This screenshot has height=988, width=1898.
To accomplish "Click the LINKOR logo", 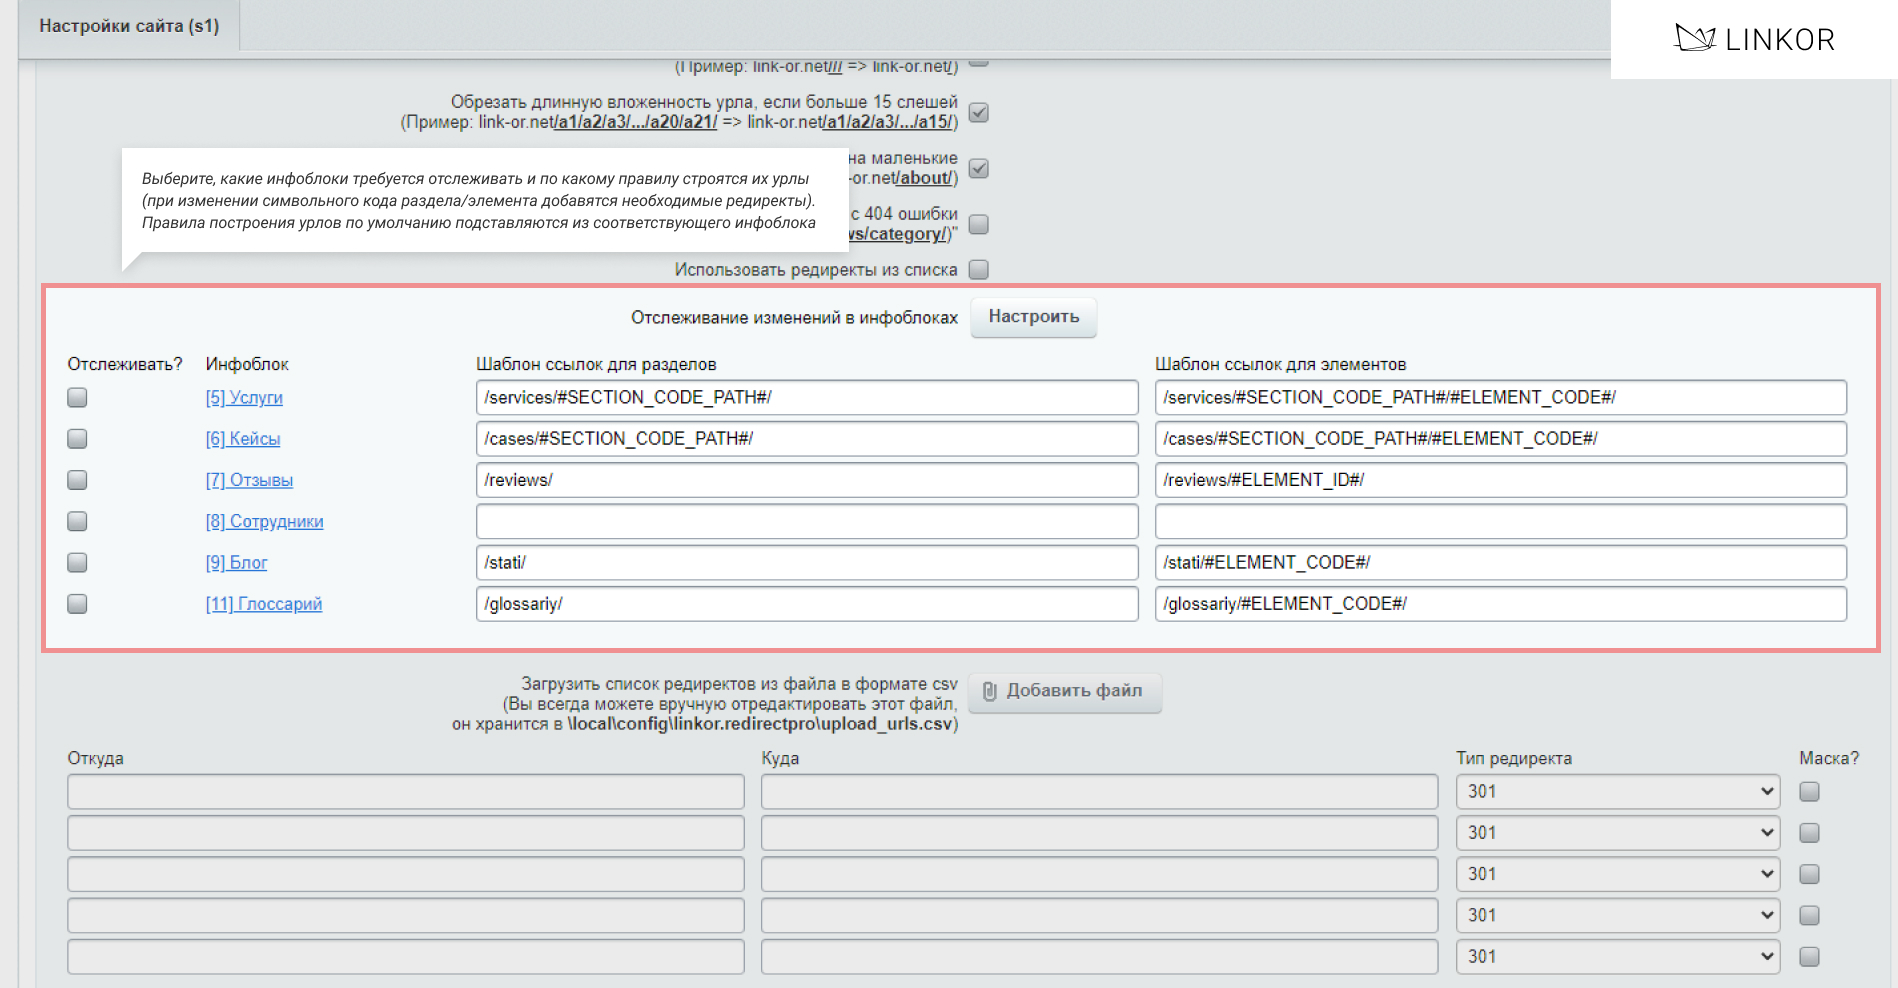I will tap(1754, 39).
